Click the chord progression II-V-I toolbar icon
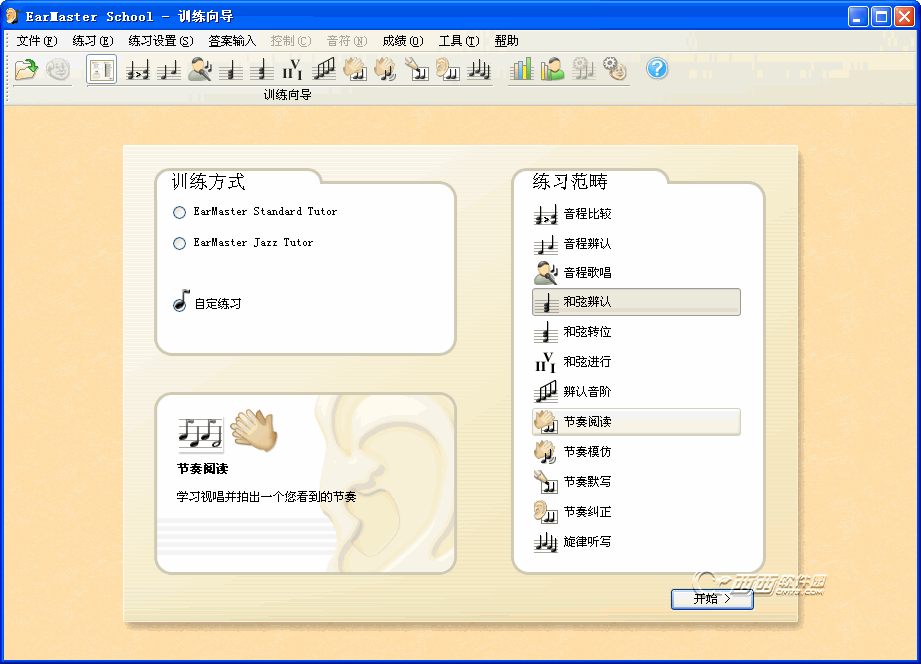 (293, 69)
